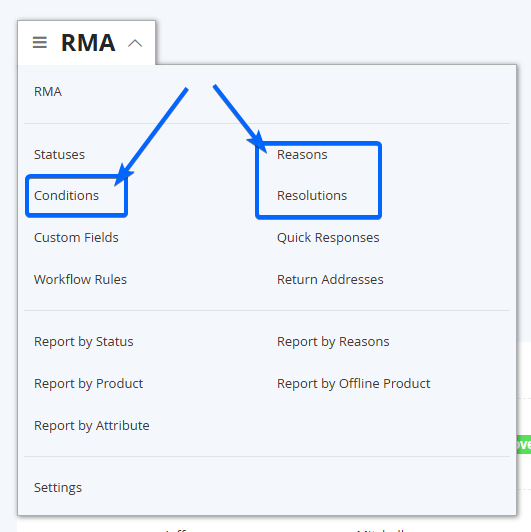Select the Conditions menu item
Image resolution: width=531 pixels, height=532 pixels.
(x=67, y=196)
